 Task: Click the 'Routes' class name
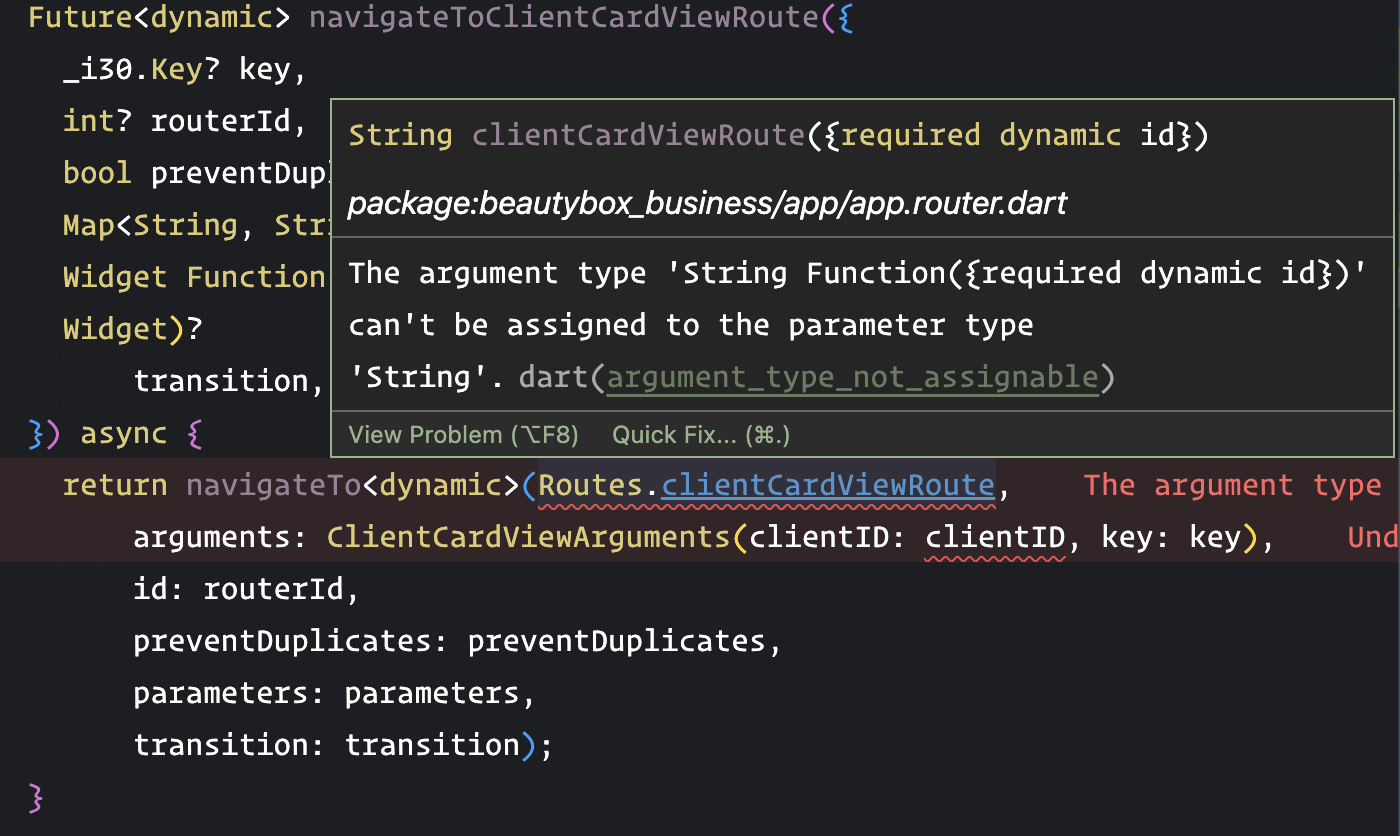[590, 485]
